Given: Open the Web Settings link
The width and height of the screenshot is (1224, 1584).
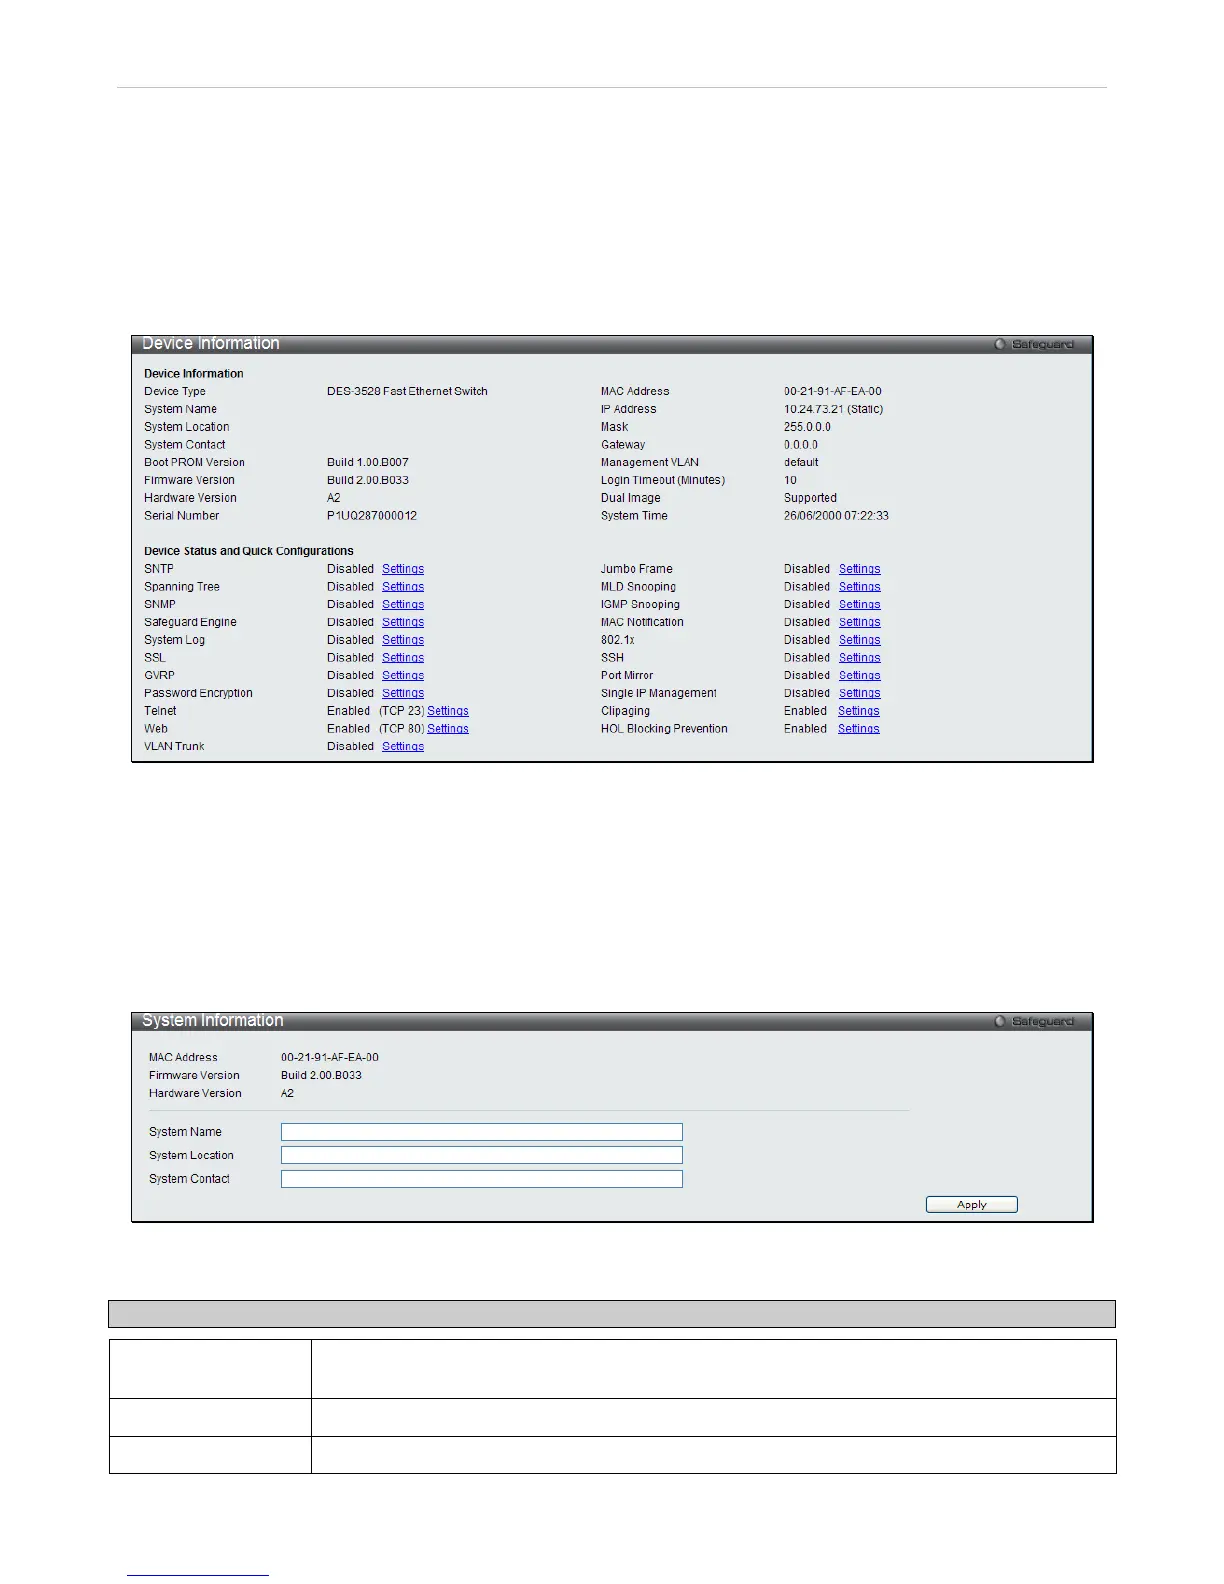Looking at the screenshot, I should [448, 729].
